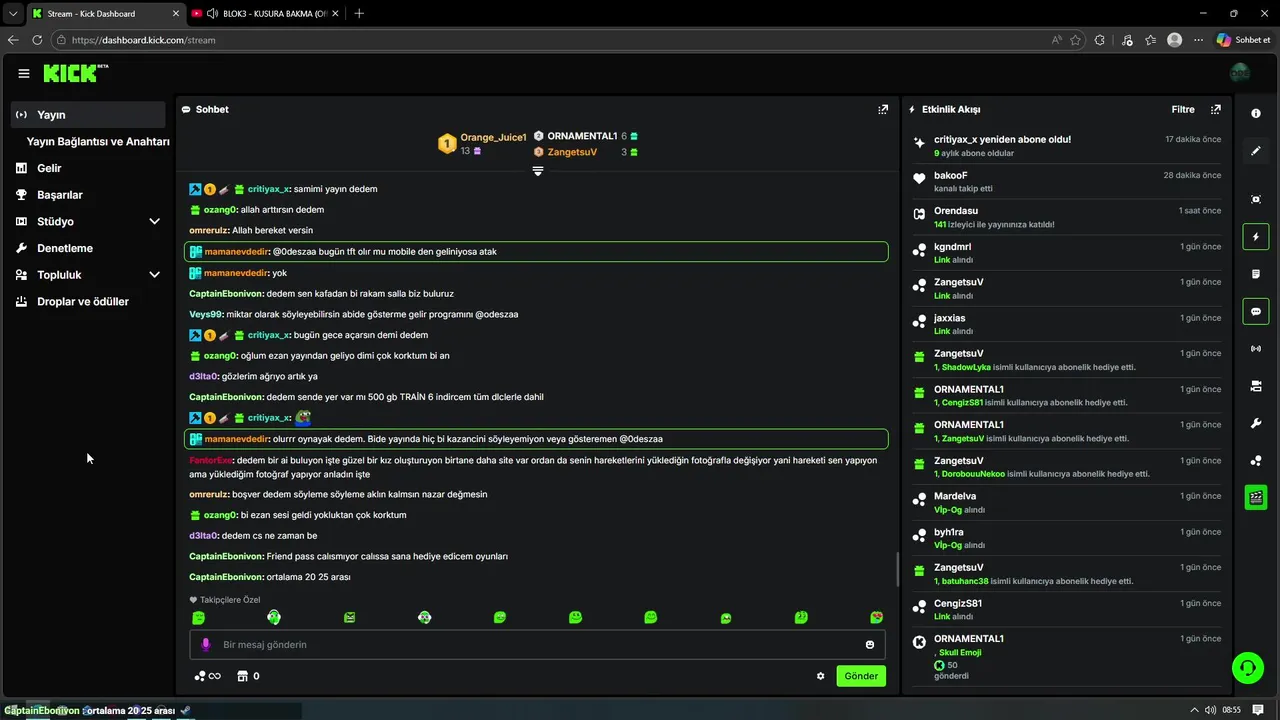
Task: Open the tab search dropdown in the browser
Action: click(12, 13)
